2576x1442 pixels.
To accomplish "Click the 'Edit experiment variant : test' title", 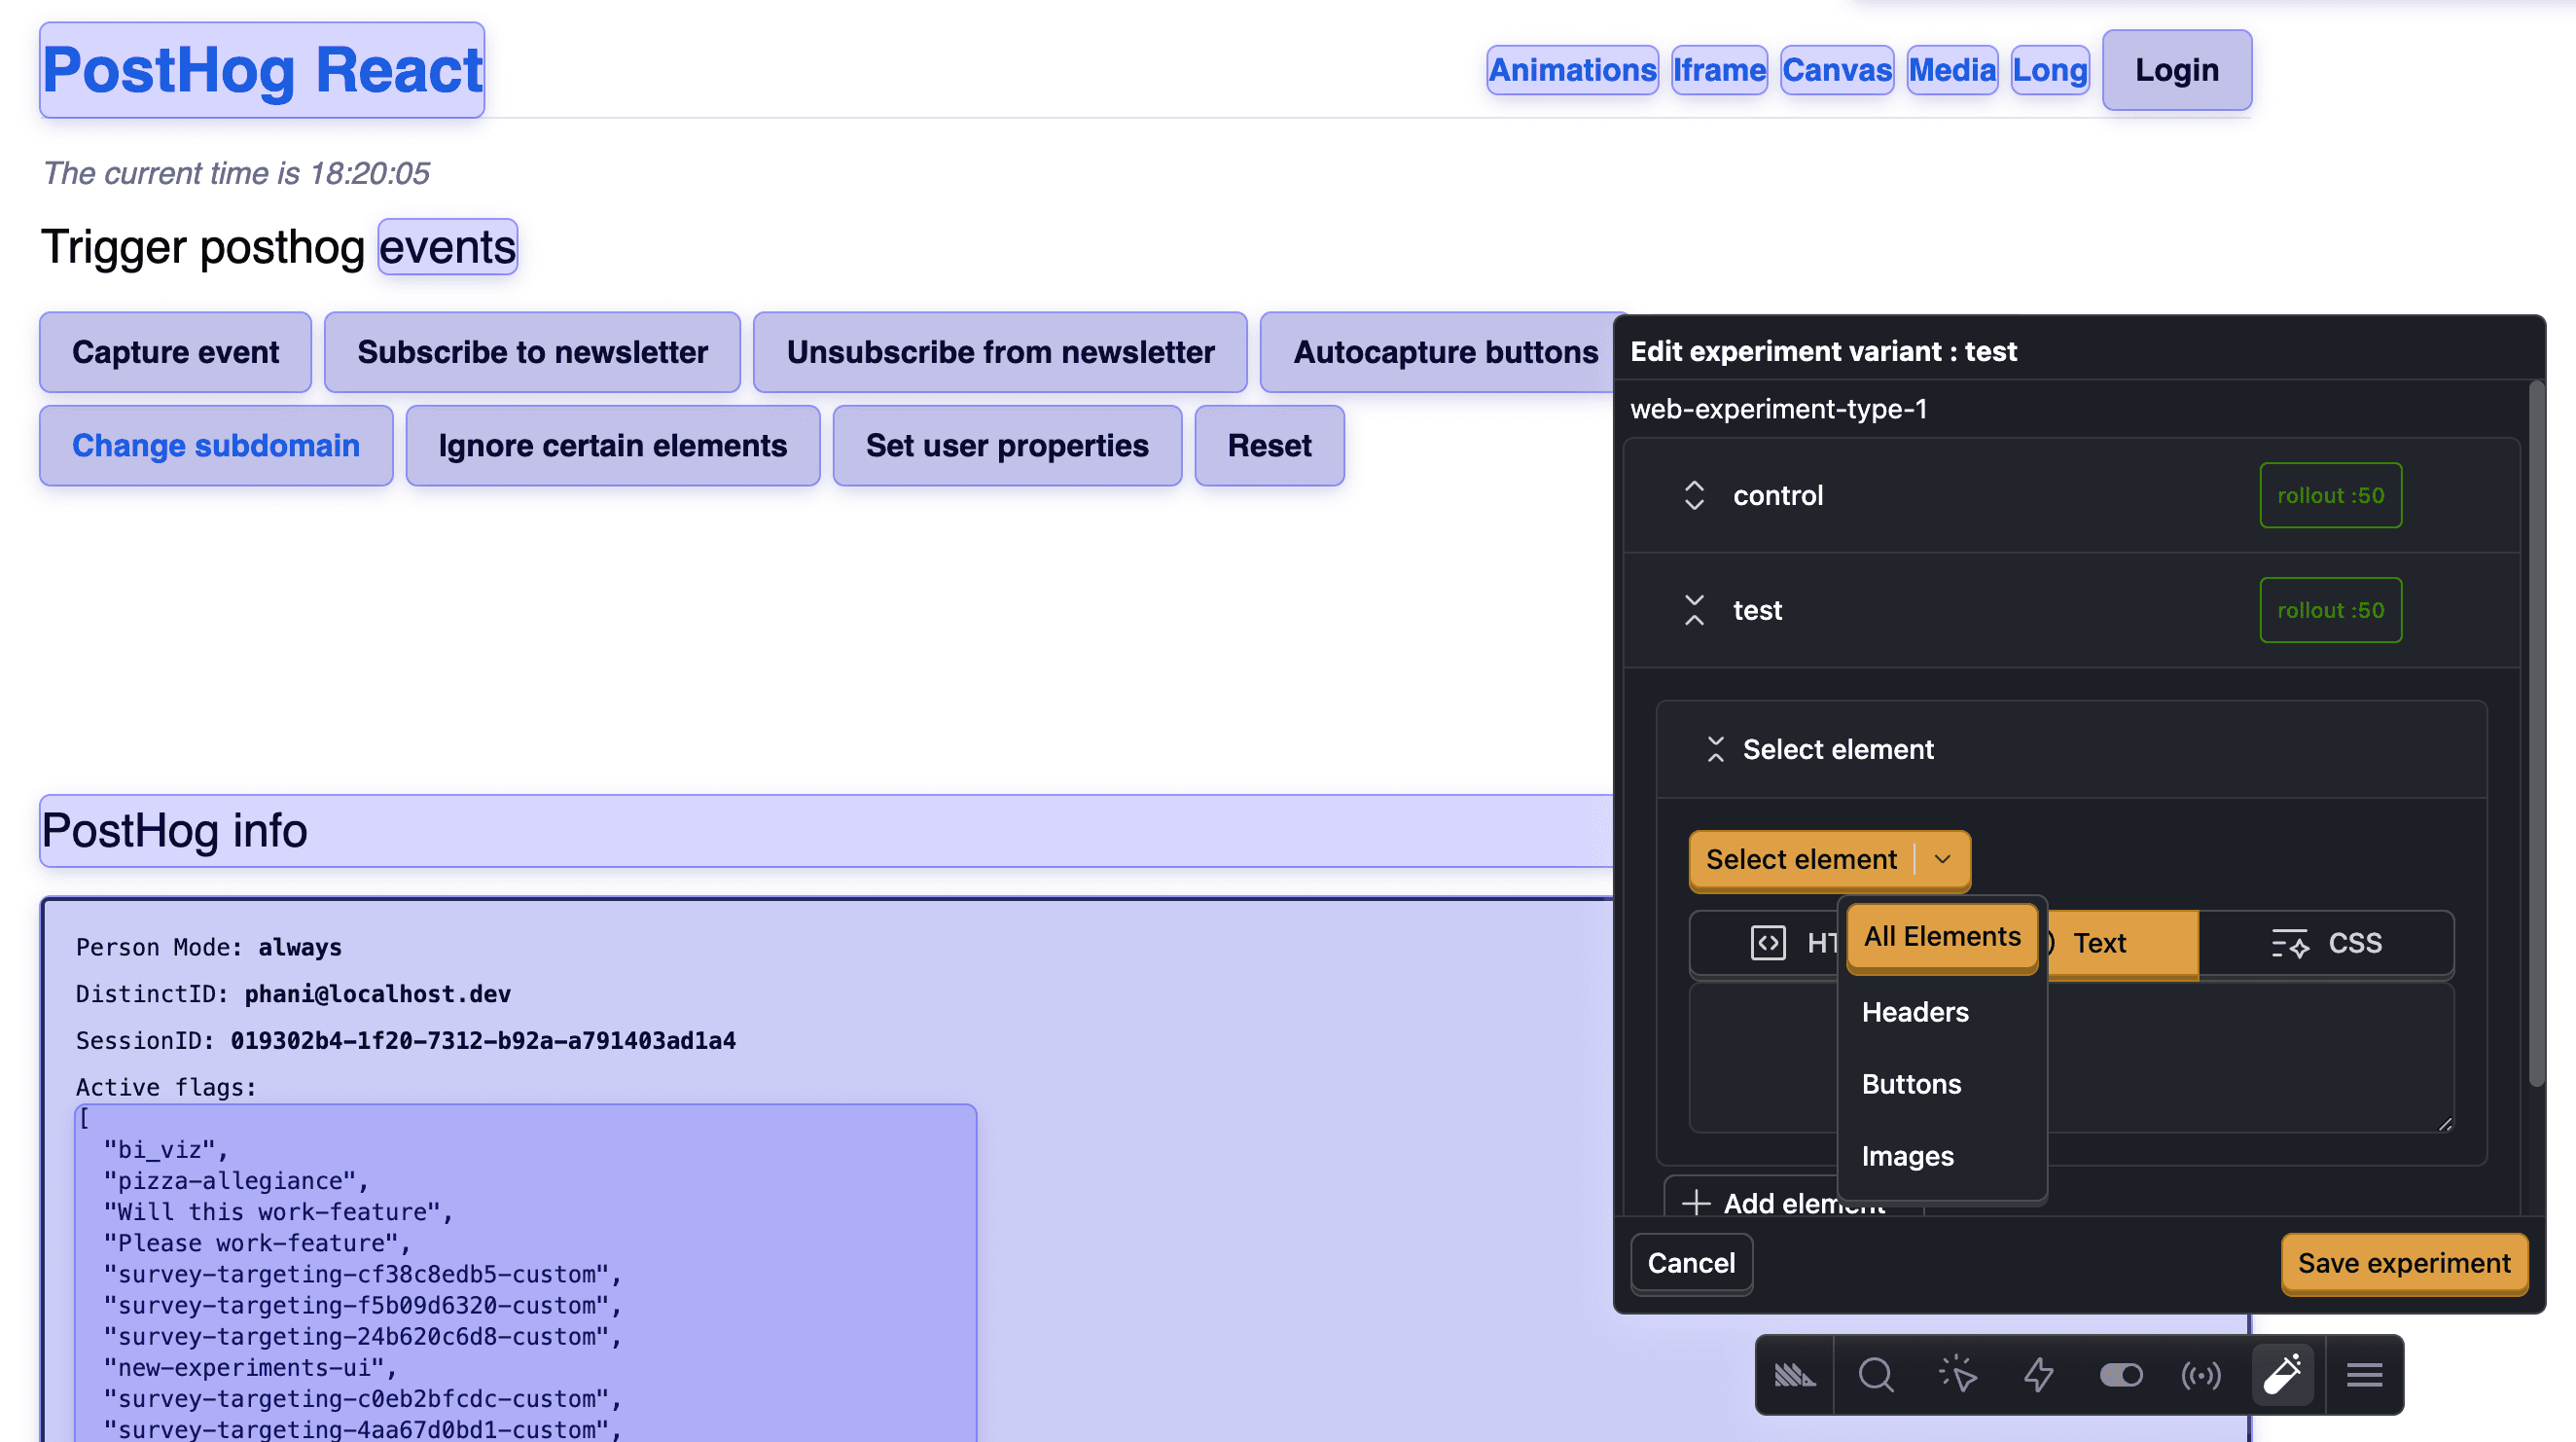I will coord(1823,351).
